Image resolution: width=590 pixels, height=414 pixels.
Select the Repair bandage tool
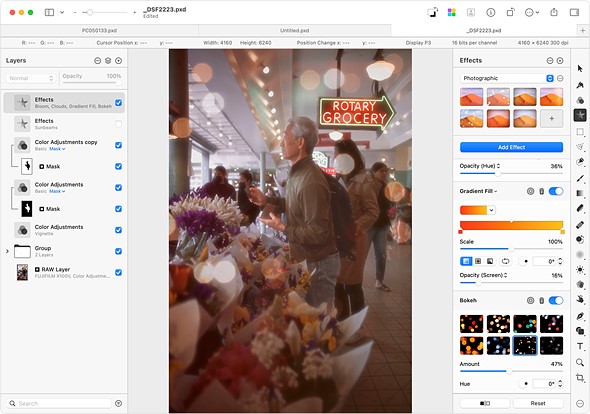coord(580,225)
